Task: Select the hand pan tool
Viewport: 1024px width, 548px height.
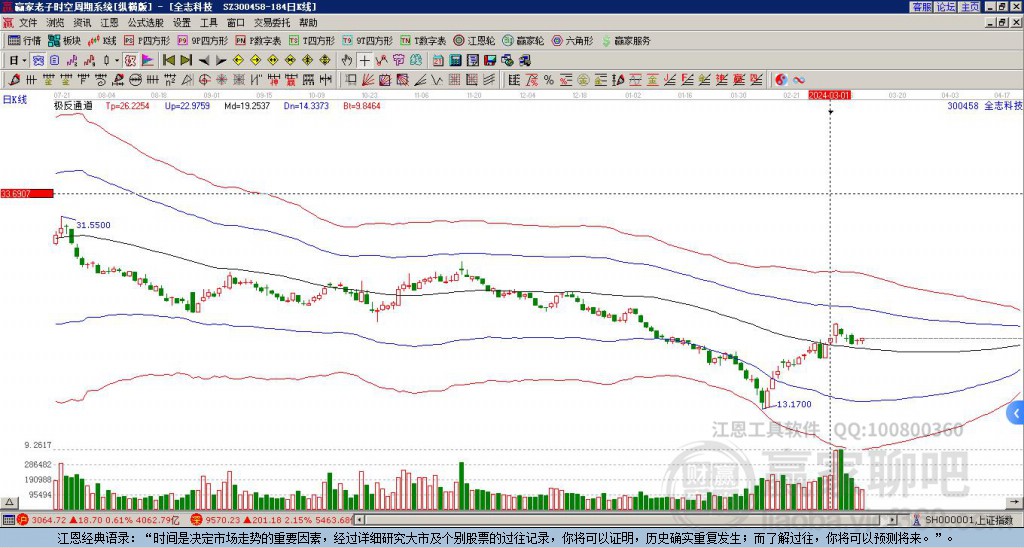Action: pos(347,61)
